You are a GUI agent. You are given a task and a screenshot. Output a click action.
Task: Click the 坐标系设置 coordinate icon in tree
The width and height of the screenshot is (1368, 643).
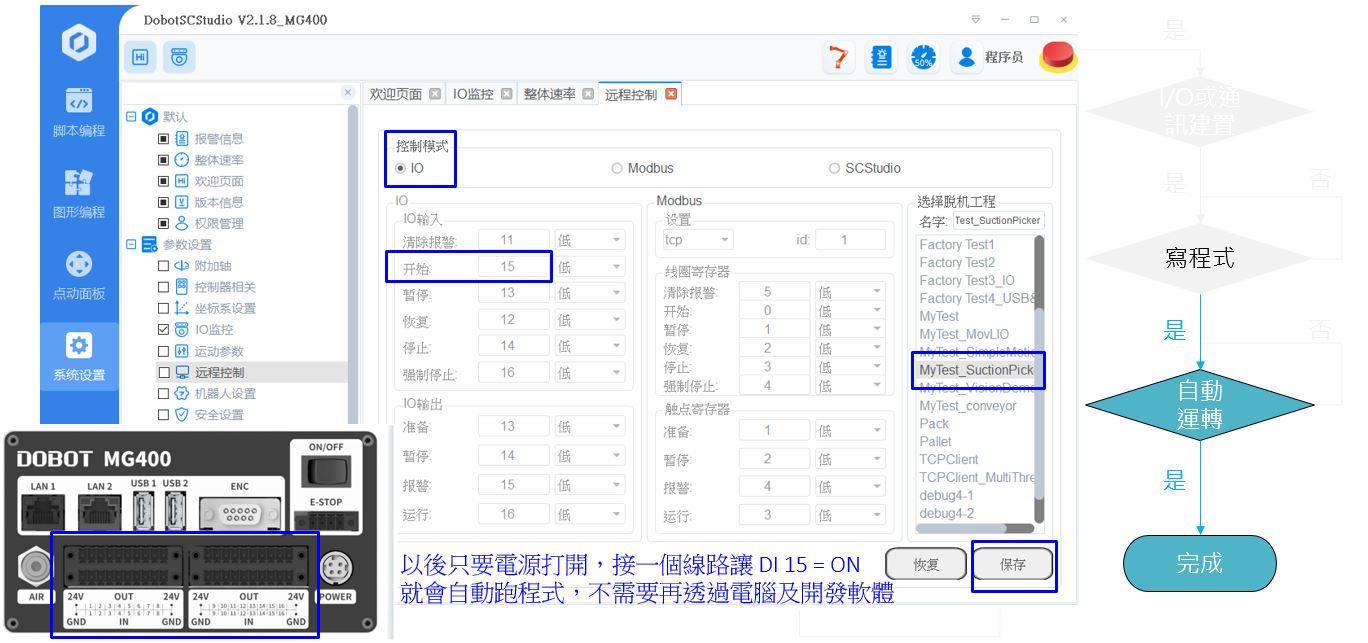181,308
